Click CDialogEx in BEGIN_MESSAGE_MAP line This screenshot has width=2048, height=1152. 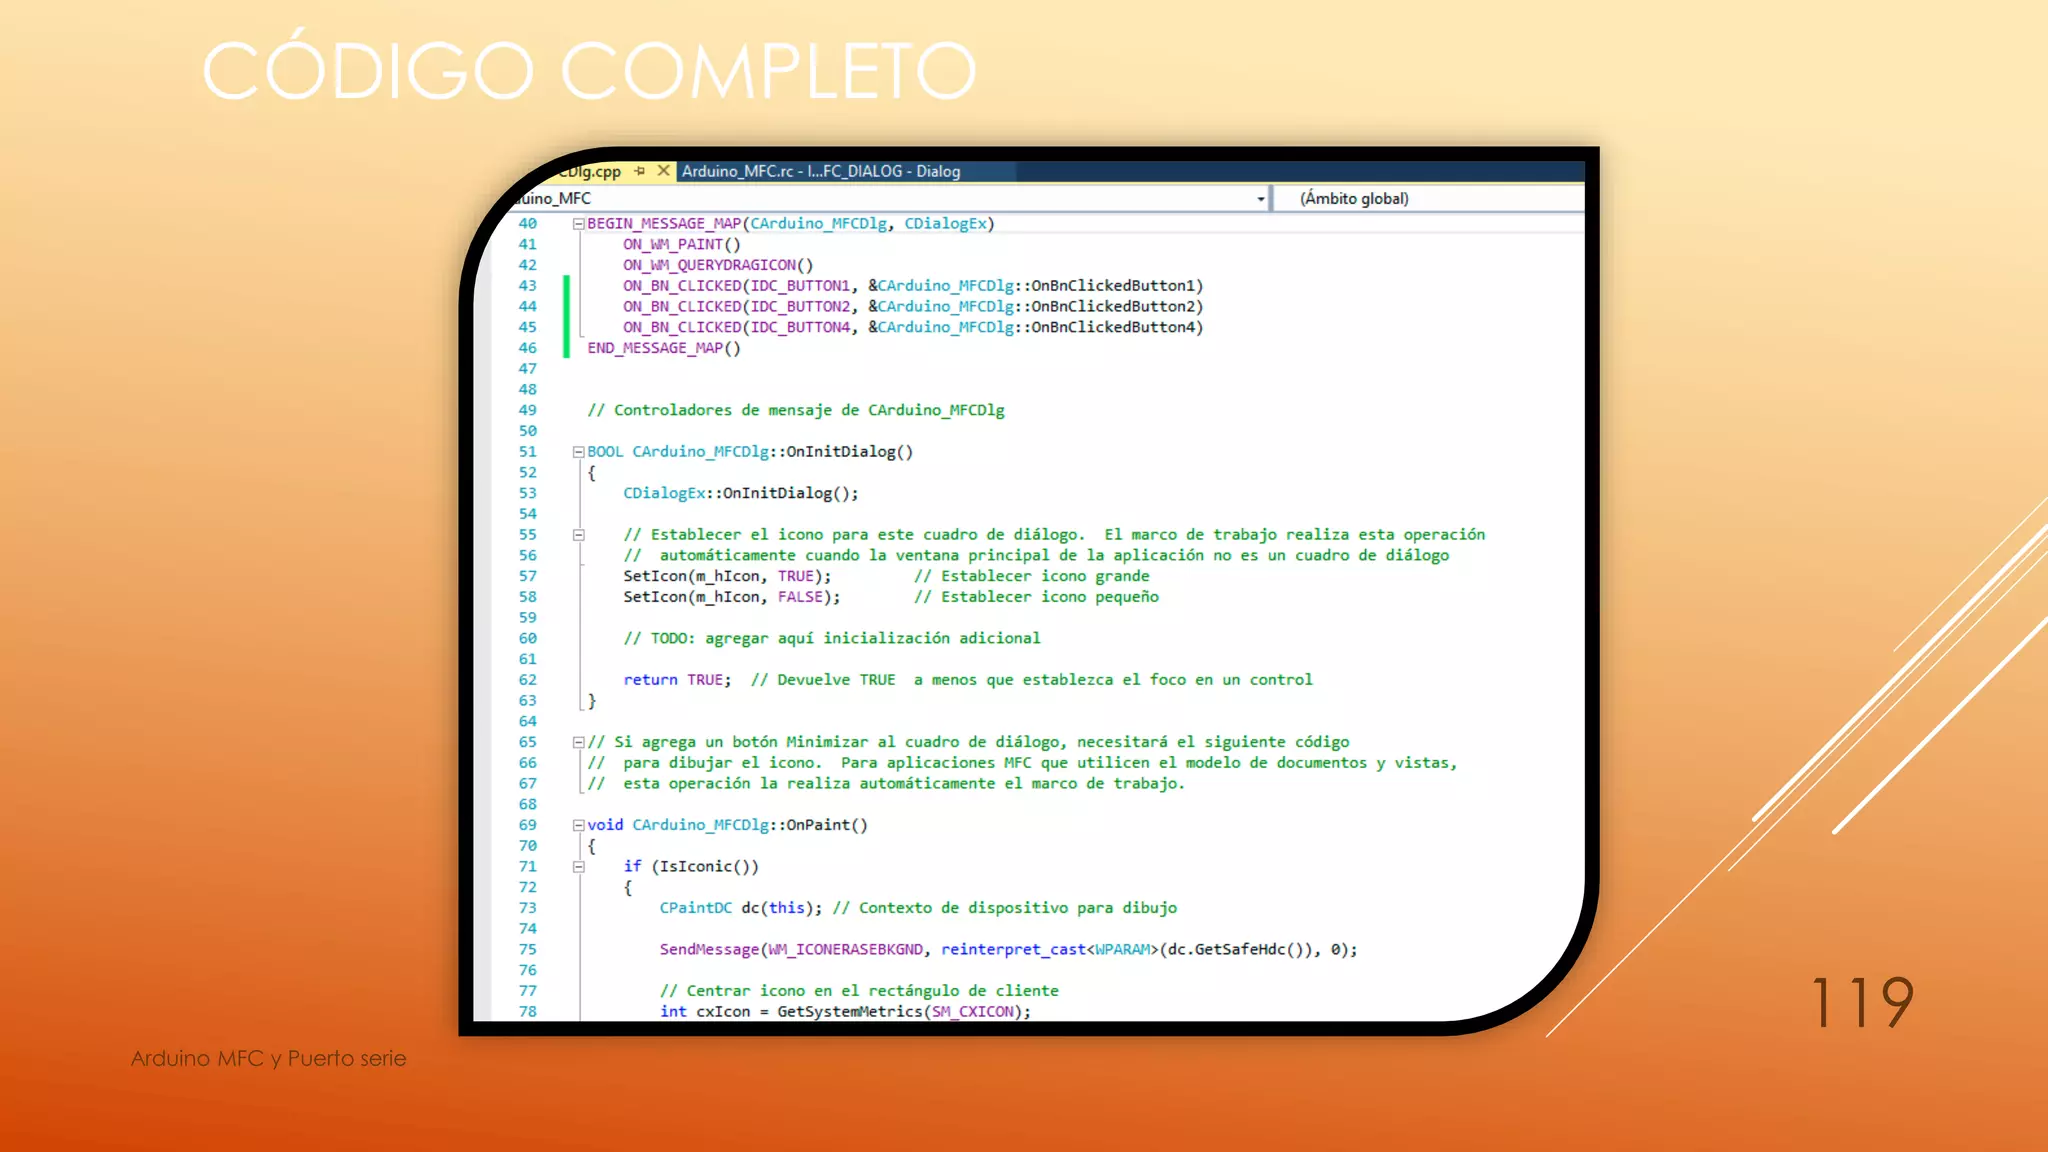coord(945,224)
